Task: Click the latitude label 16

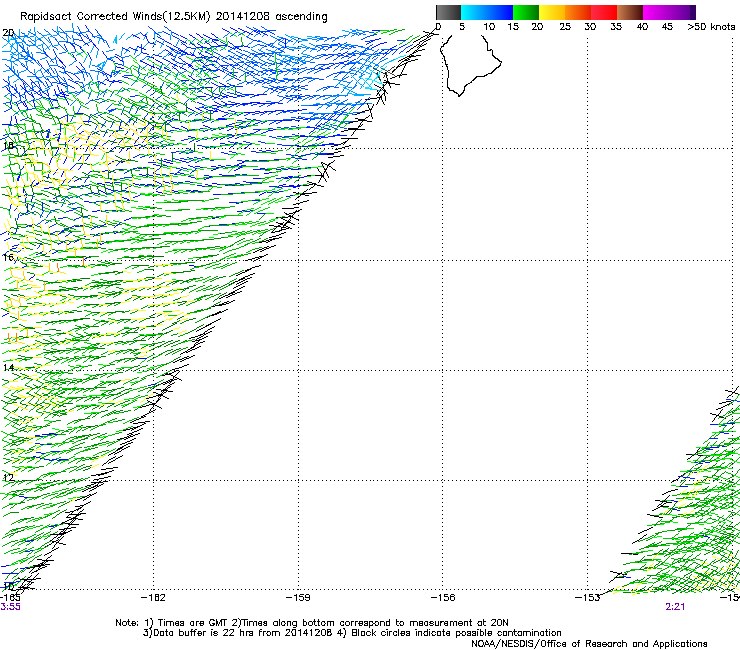Action: 8,257
